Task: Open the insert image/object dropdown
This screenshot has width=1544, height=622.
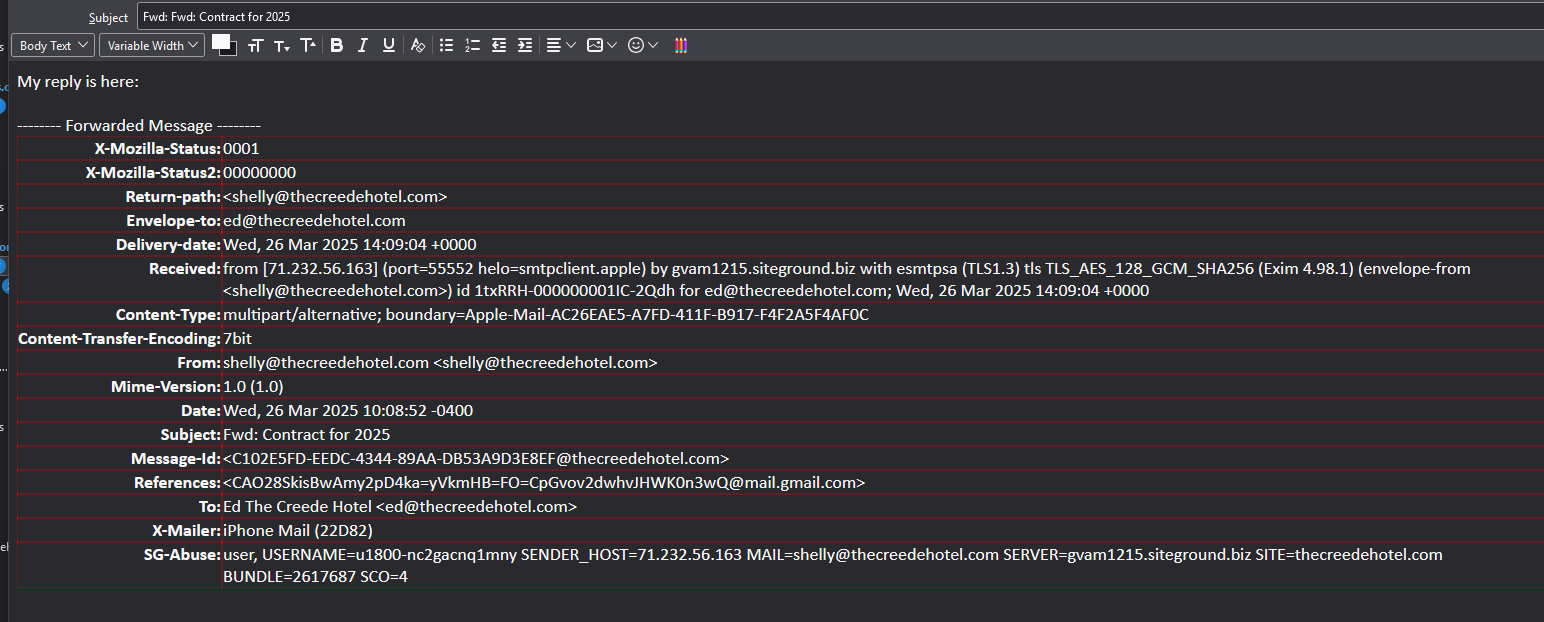Action: point(602,45)
